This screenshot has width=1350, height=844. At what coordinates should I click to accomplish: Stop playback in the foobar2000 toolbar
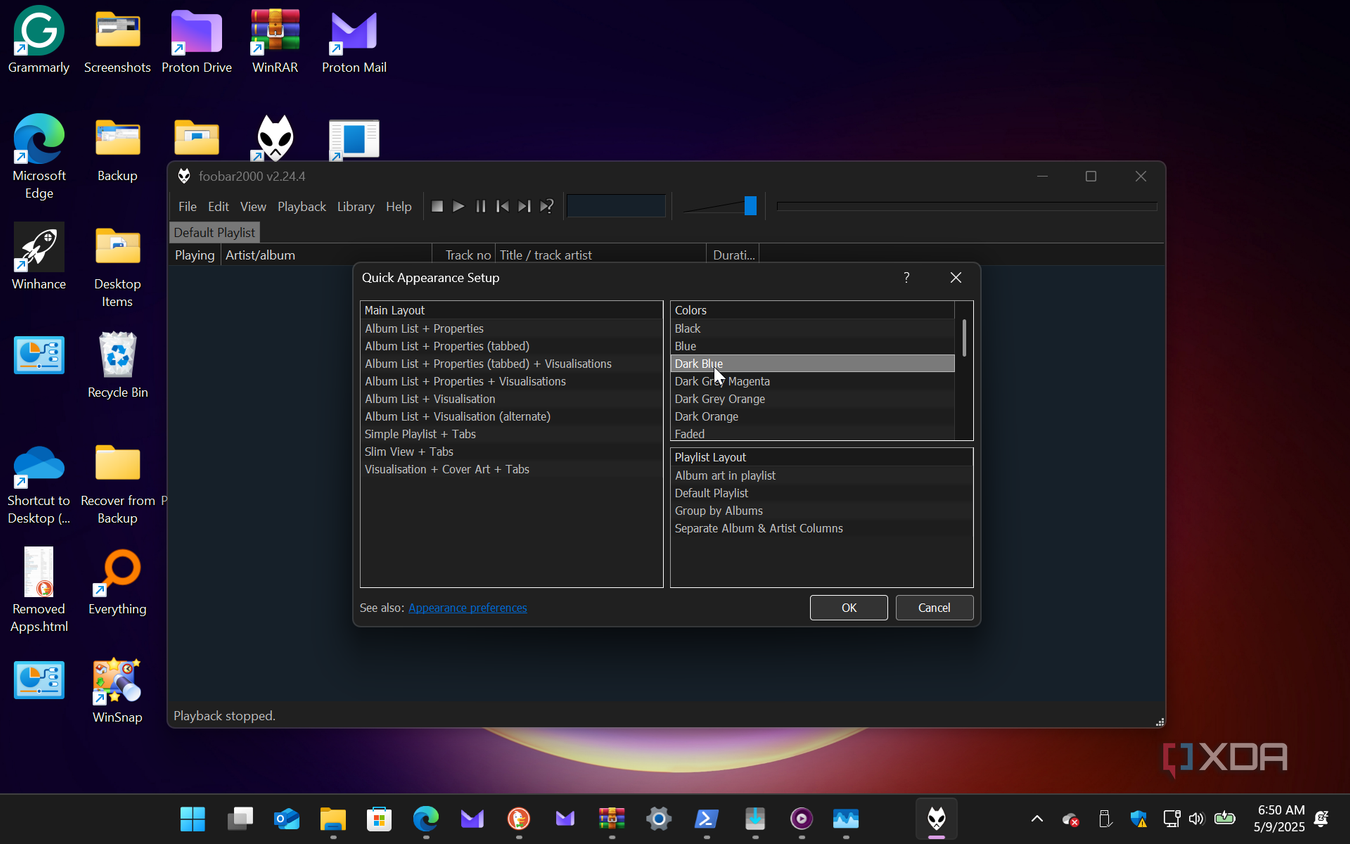click(437, 207)
